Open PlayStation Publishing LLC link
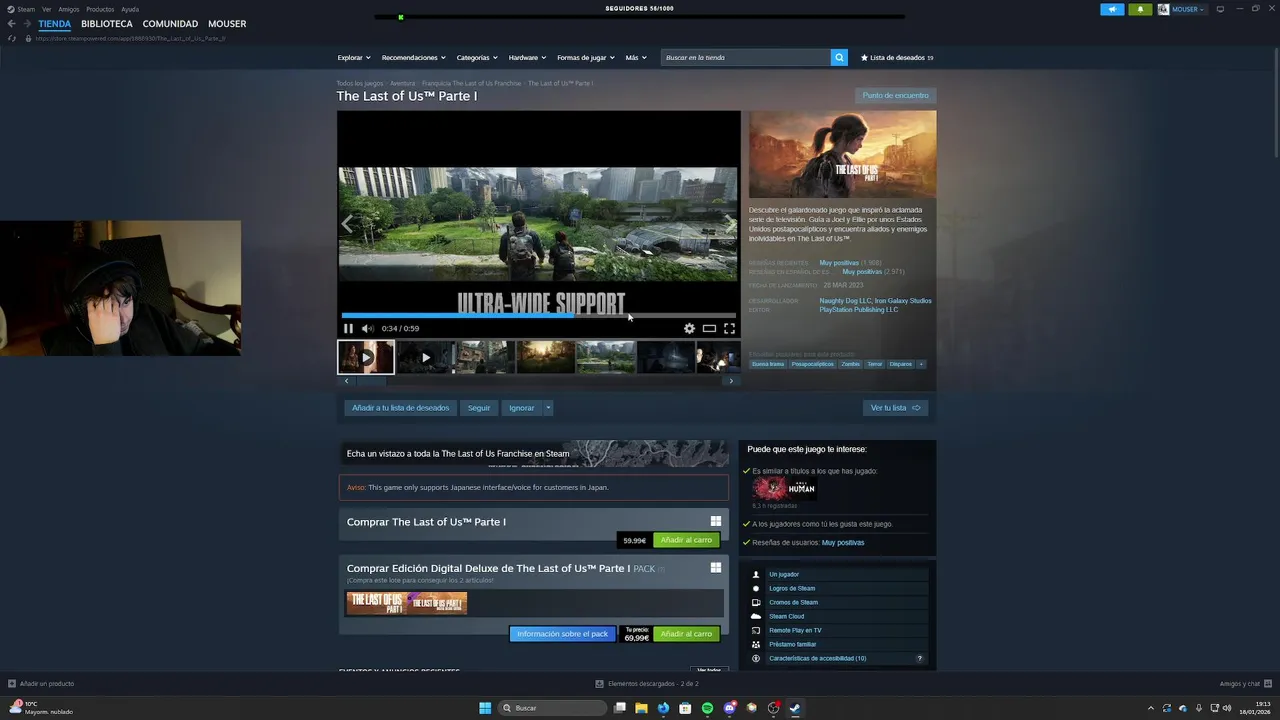The image size is (1280, 720). pos(859,310)
